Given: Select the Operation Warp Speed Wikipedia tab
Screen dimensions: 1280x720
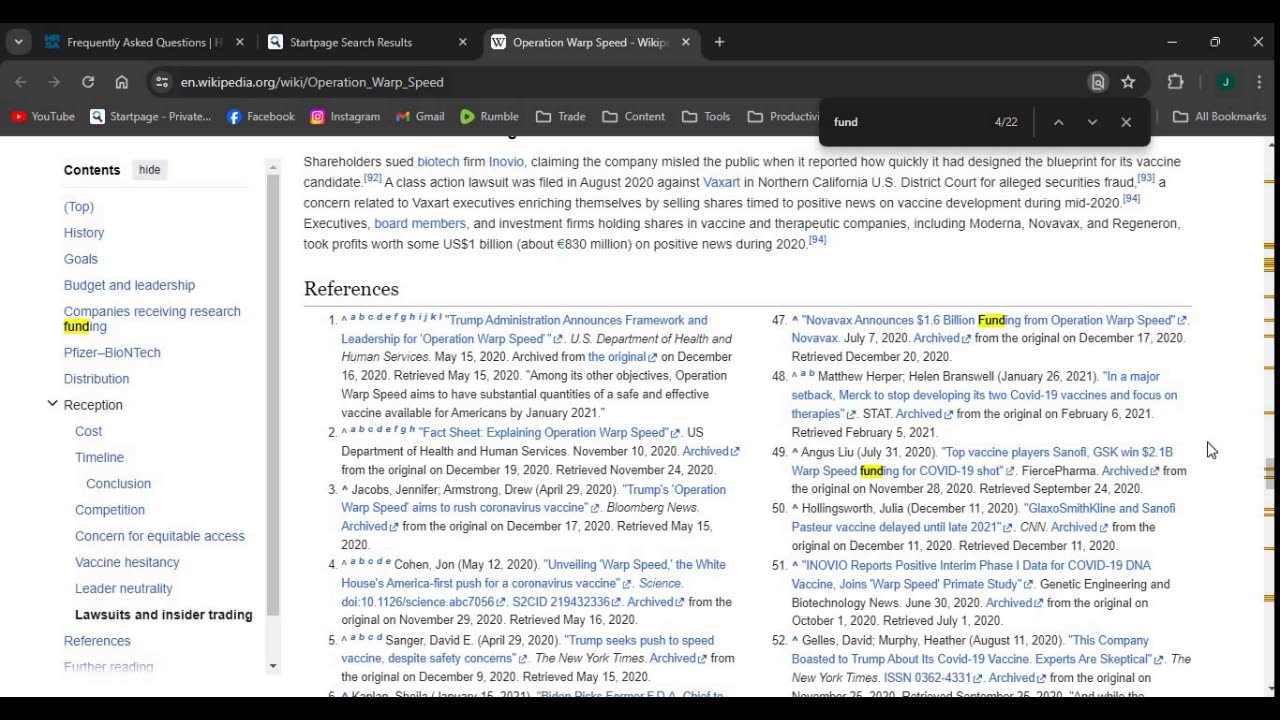Looking at the screenshot, I should (590, 42).
